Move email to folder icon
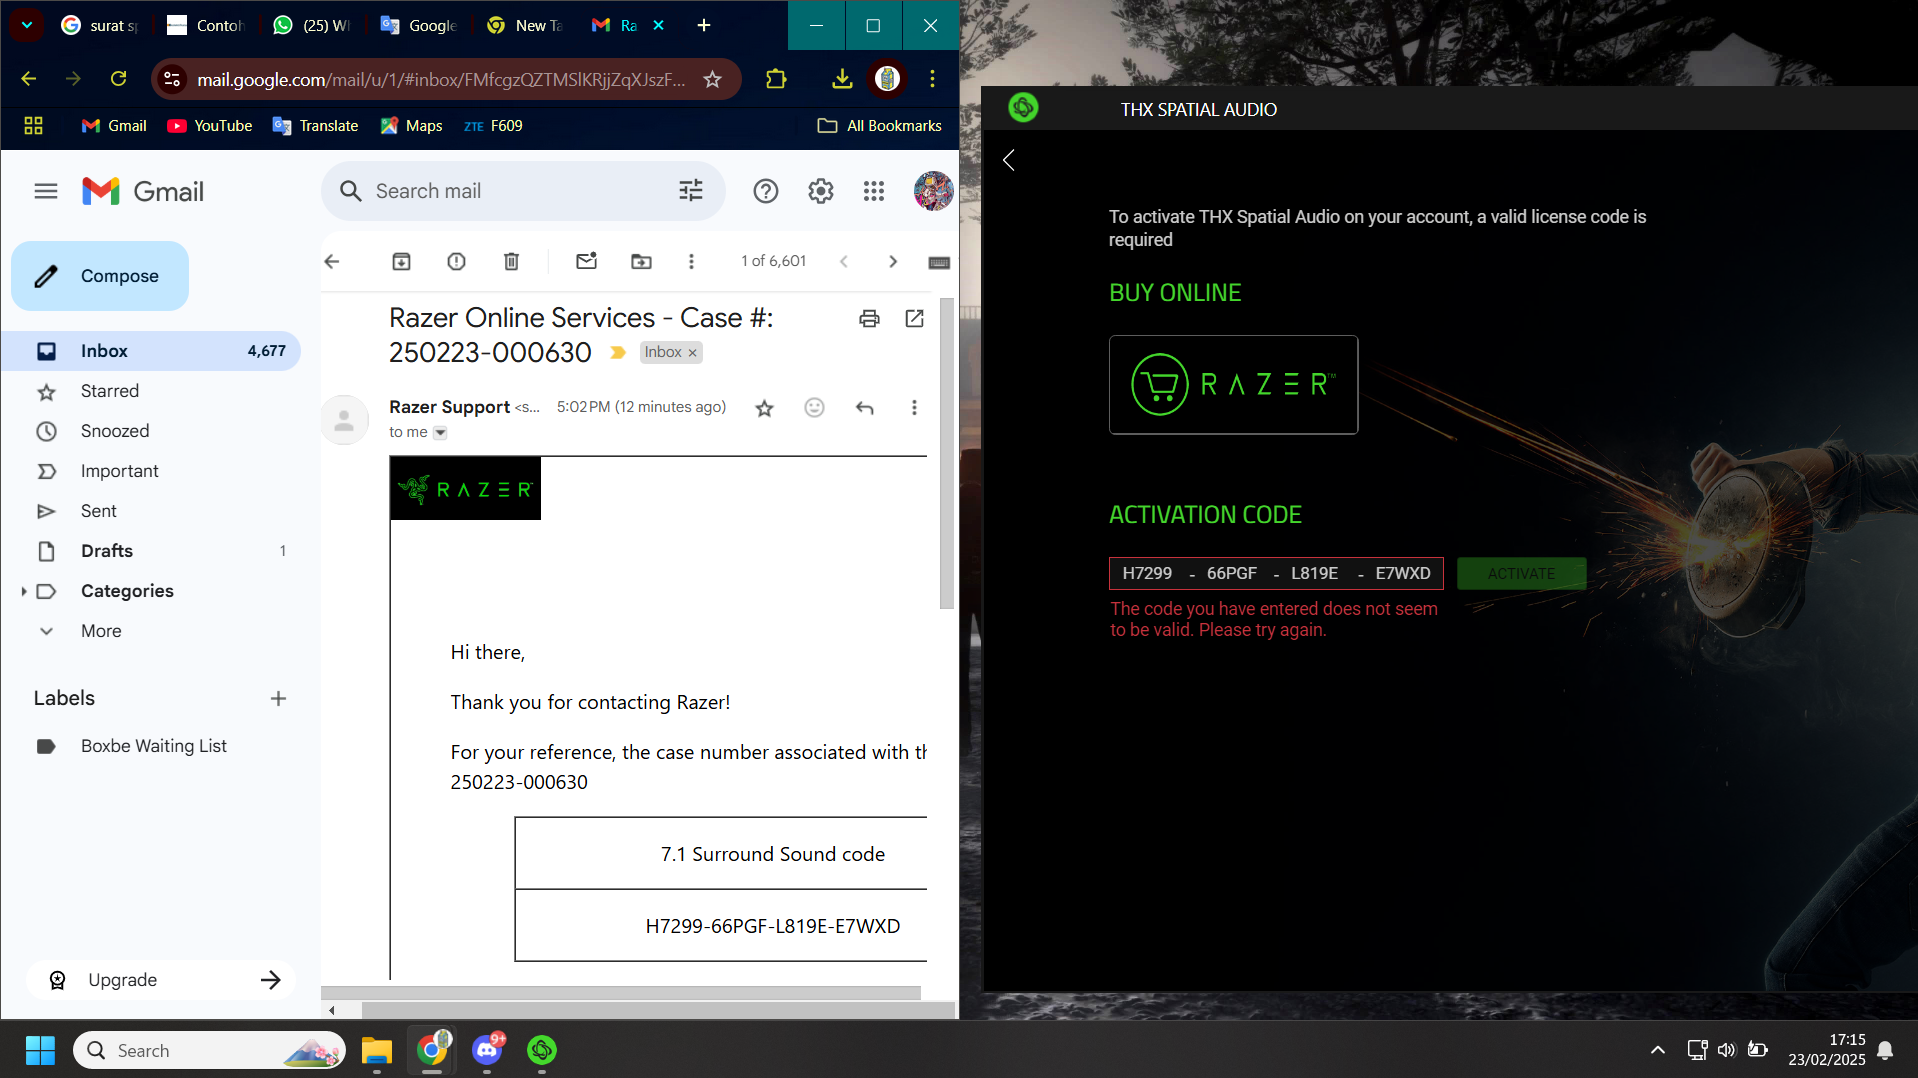The width and height of the screenshot is (1918, 1078). pos(641,261)
